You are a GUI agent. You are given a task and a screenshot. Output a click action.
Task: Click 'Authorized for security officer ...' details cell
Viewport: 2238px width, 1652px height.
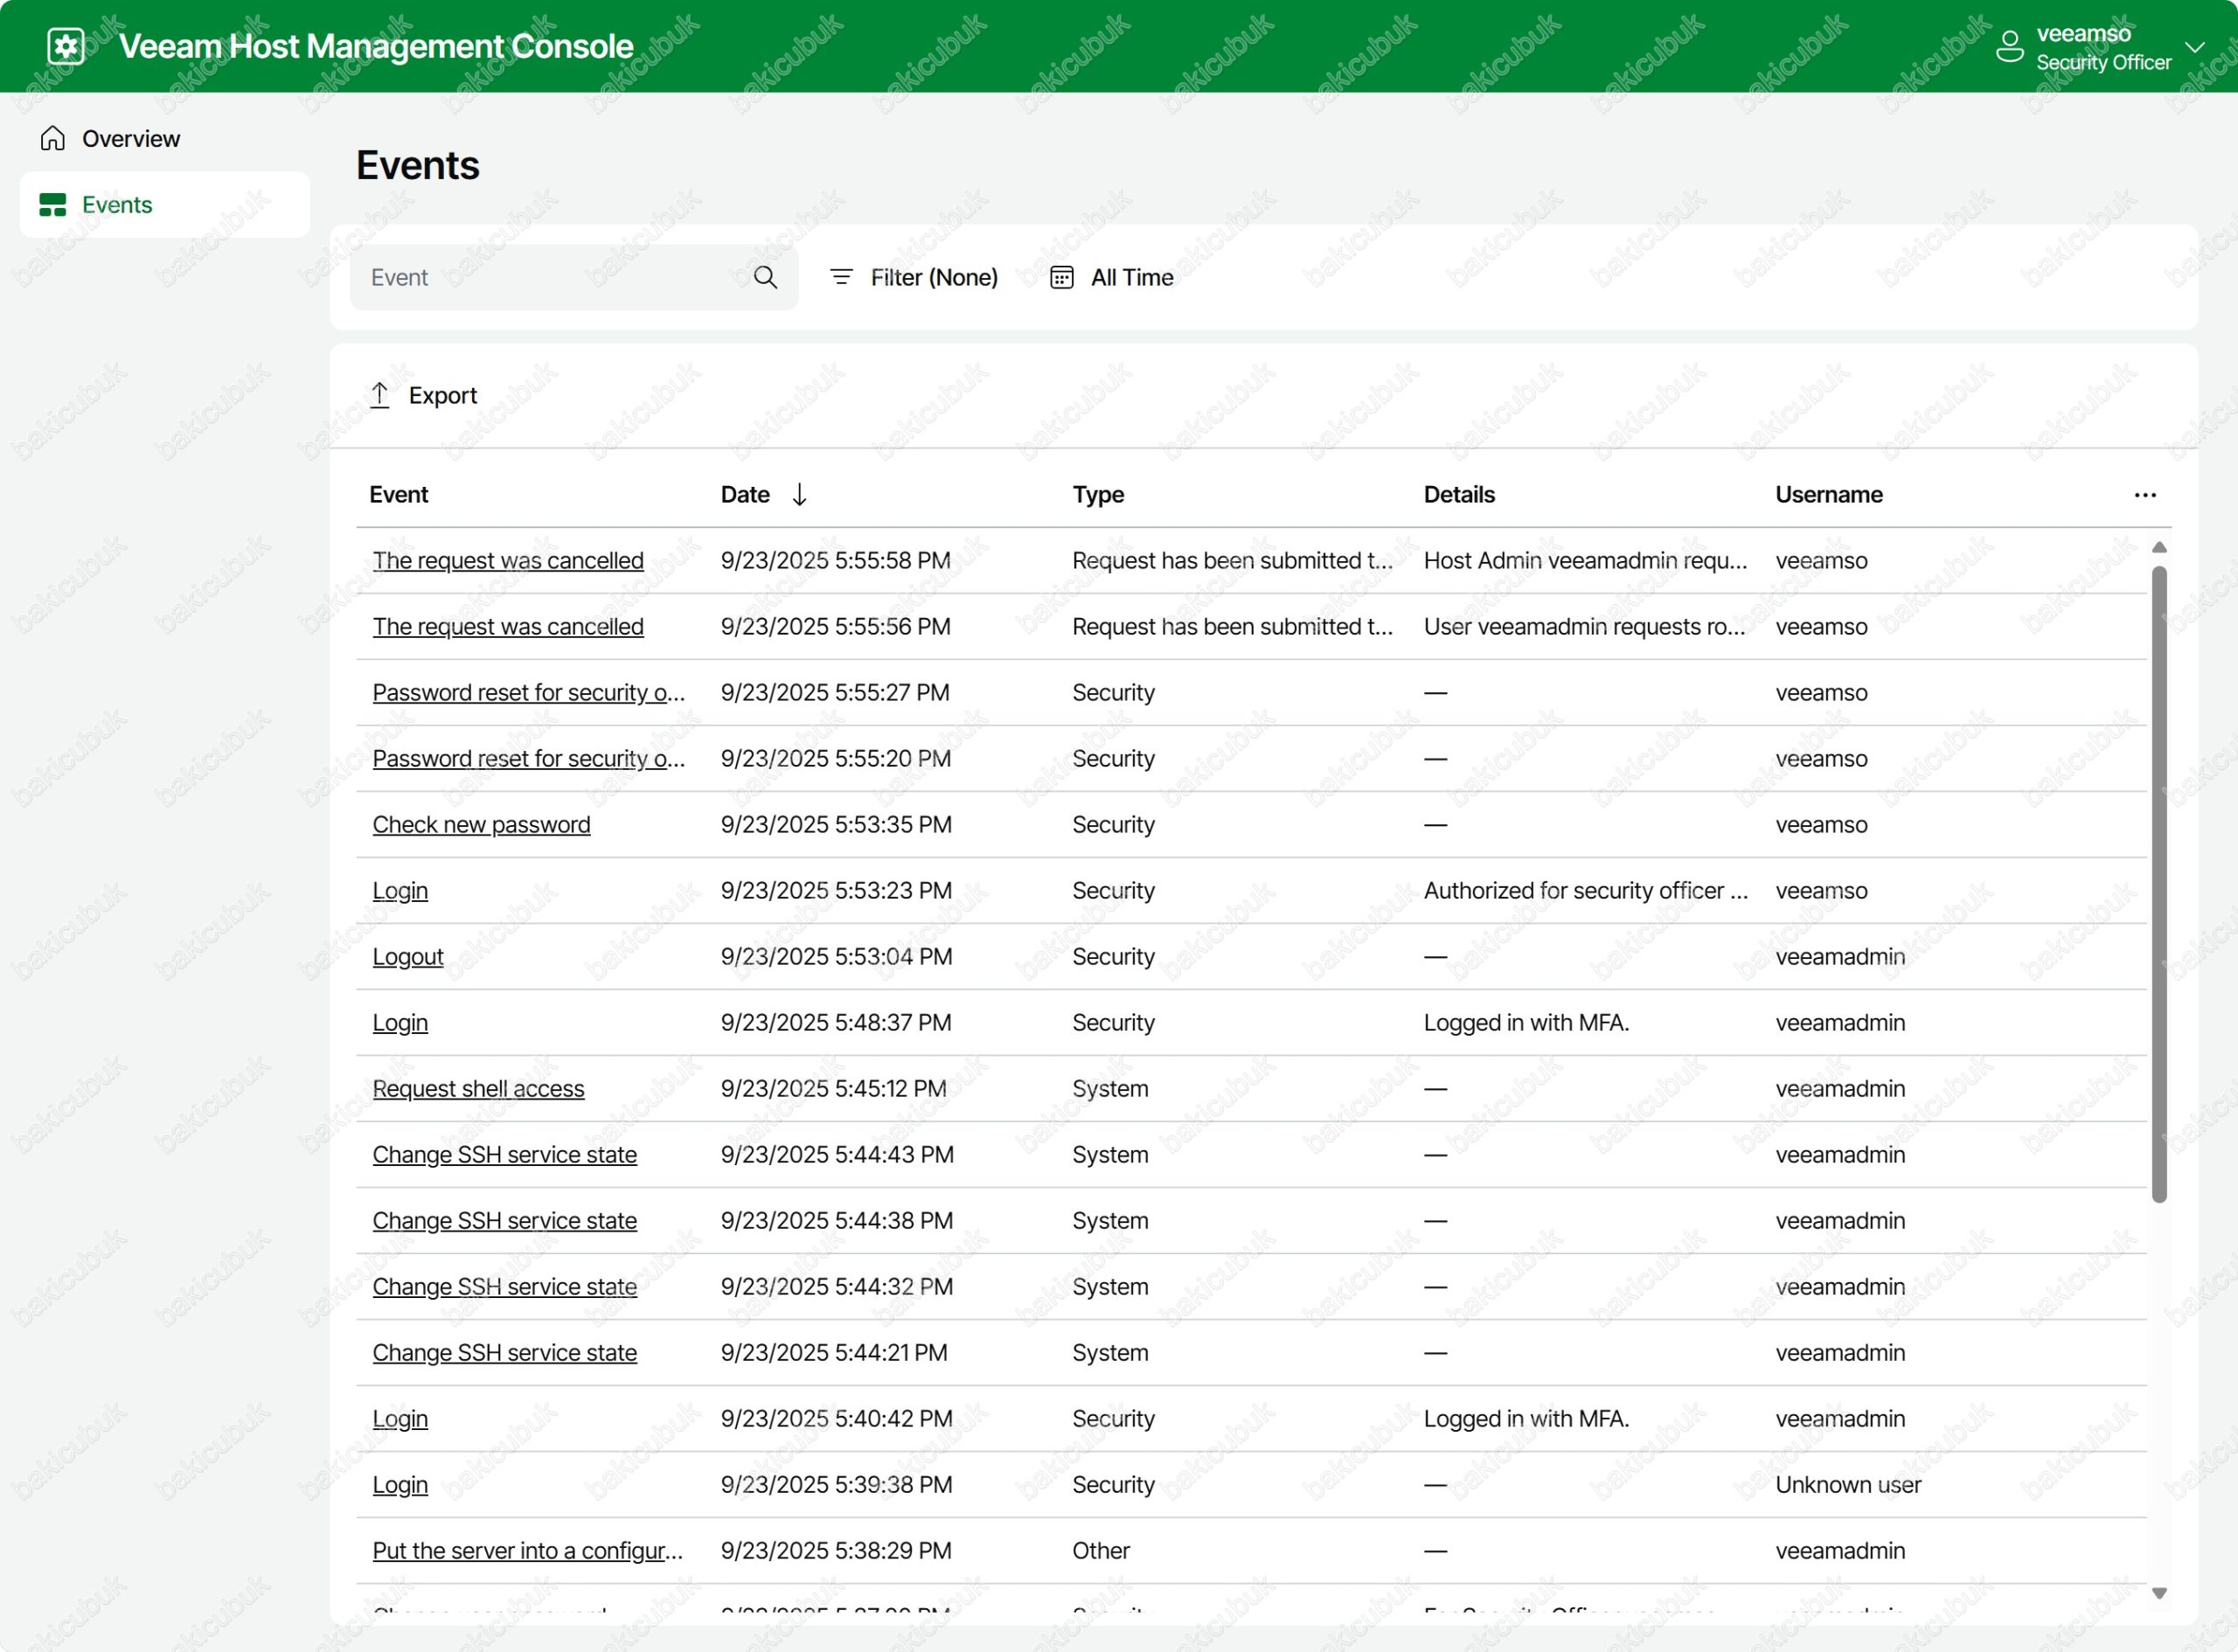[x=1586, y=891]
